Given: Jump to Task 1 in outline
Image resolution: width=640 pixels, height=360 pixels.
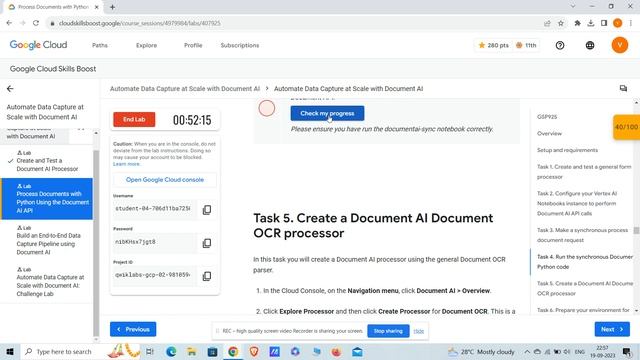Looking at the screenshot, I should coord(584,172).
